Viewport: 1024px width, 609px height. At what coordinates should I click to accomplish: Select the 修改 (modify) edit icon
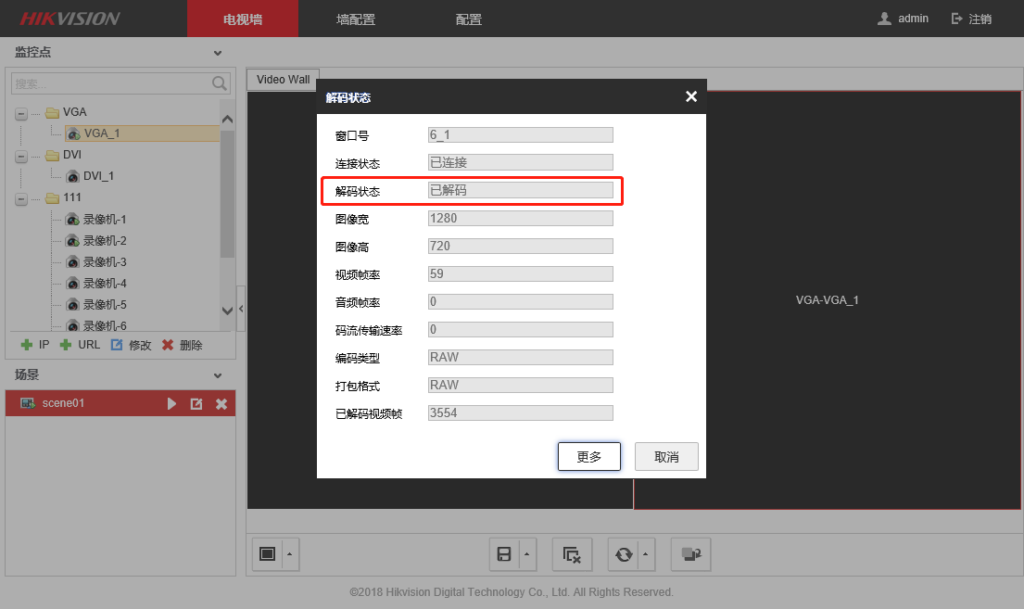coord(117,345)
